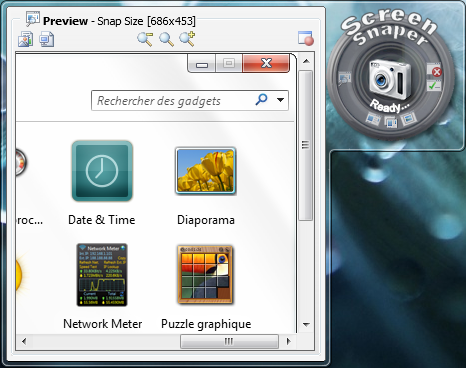Click the camera in the Screen Snaper dial

coord(390,79)
